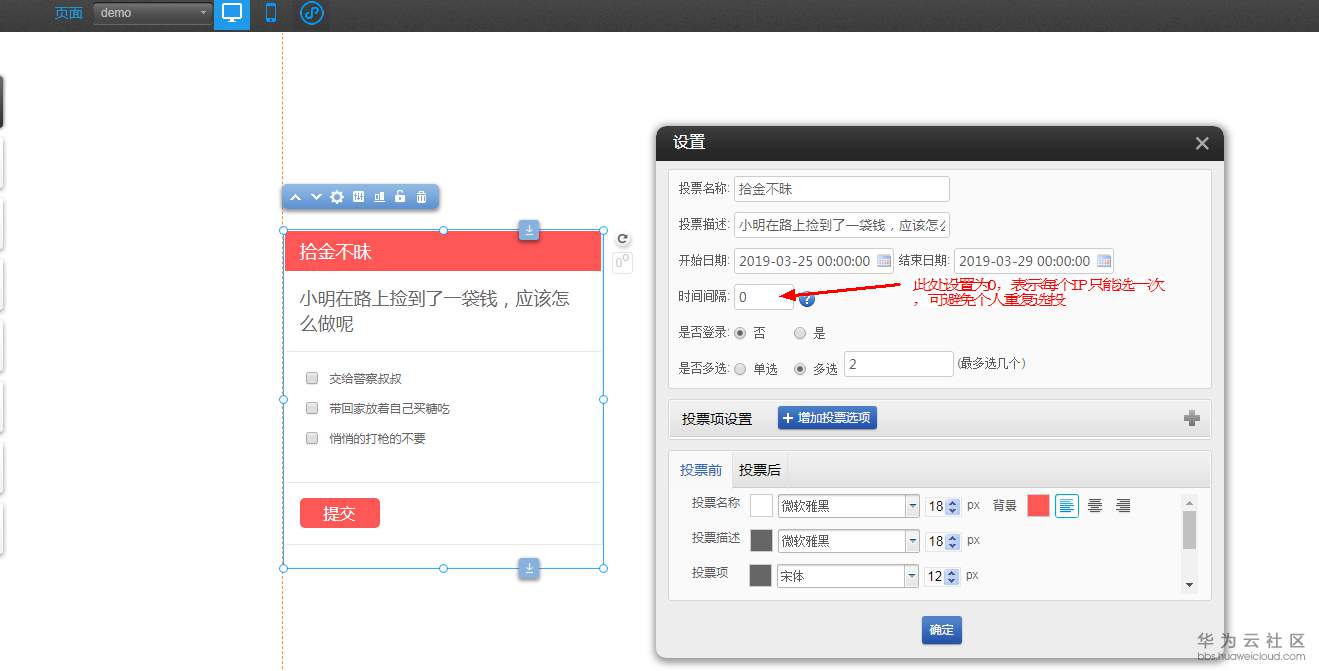Click the 页面 label in top bar
This screenshot has height=671, width=1319.
coord(69,13)
